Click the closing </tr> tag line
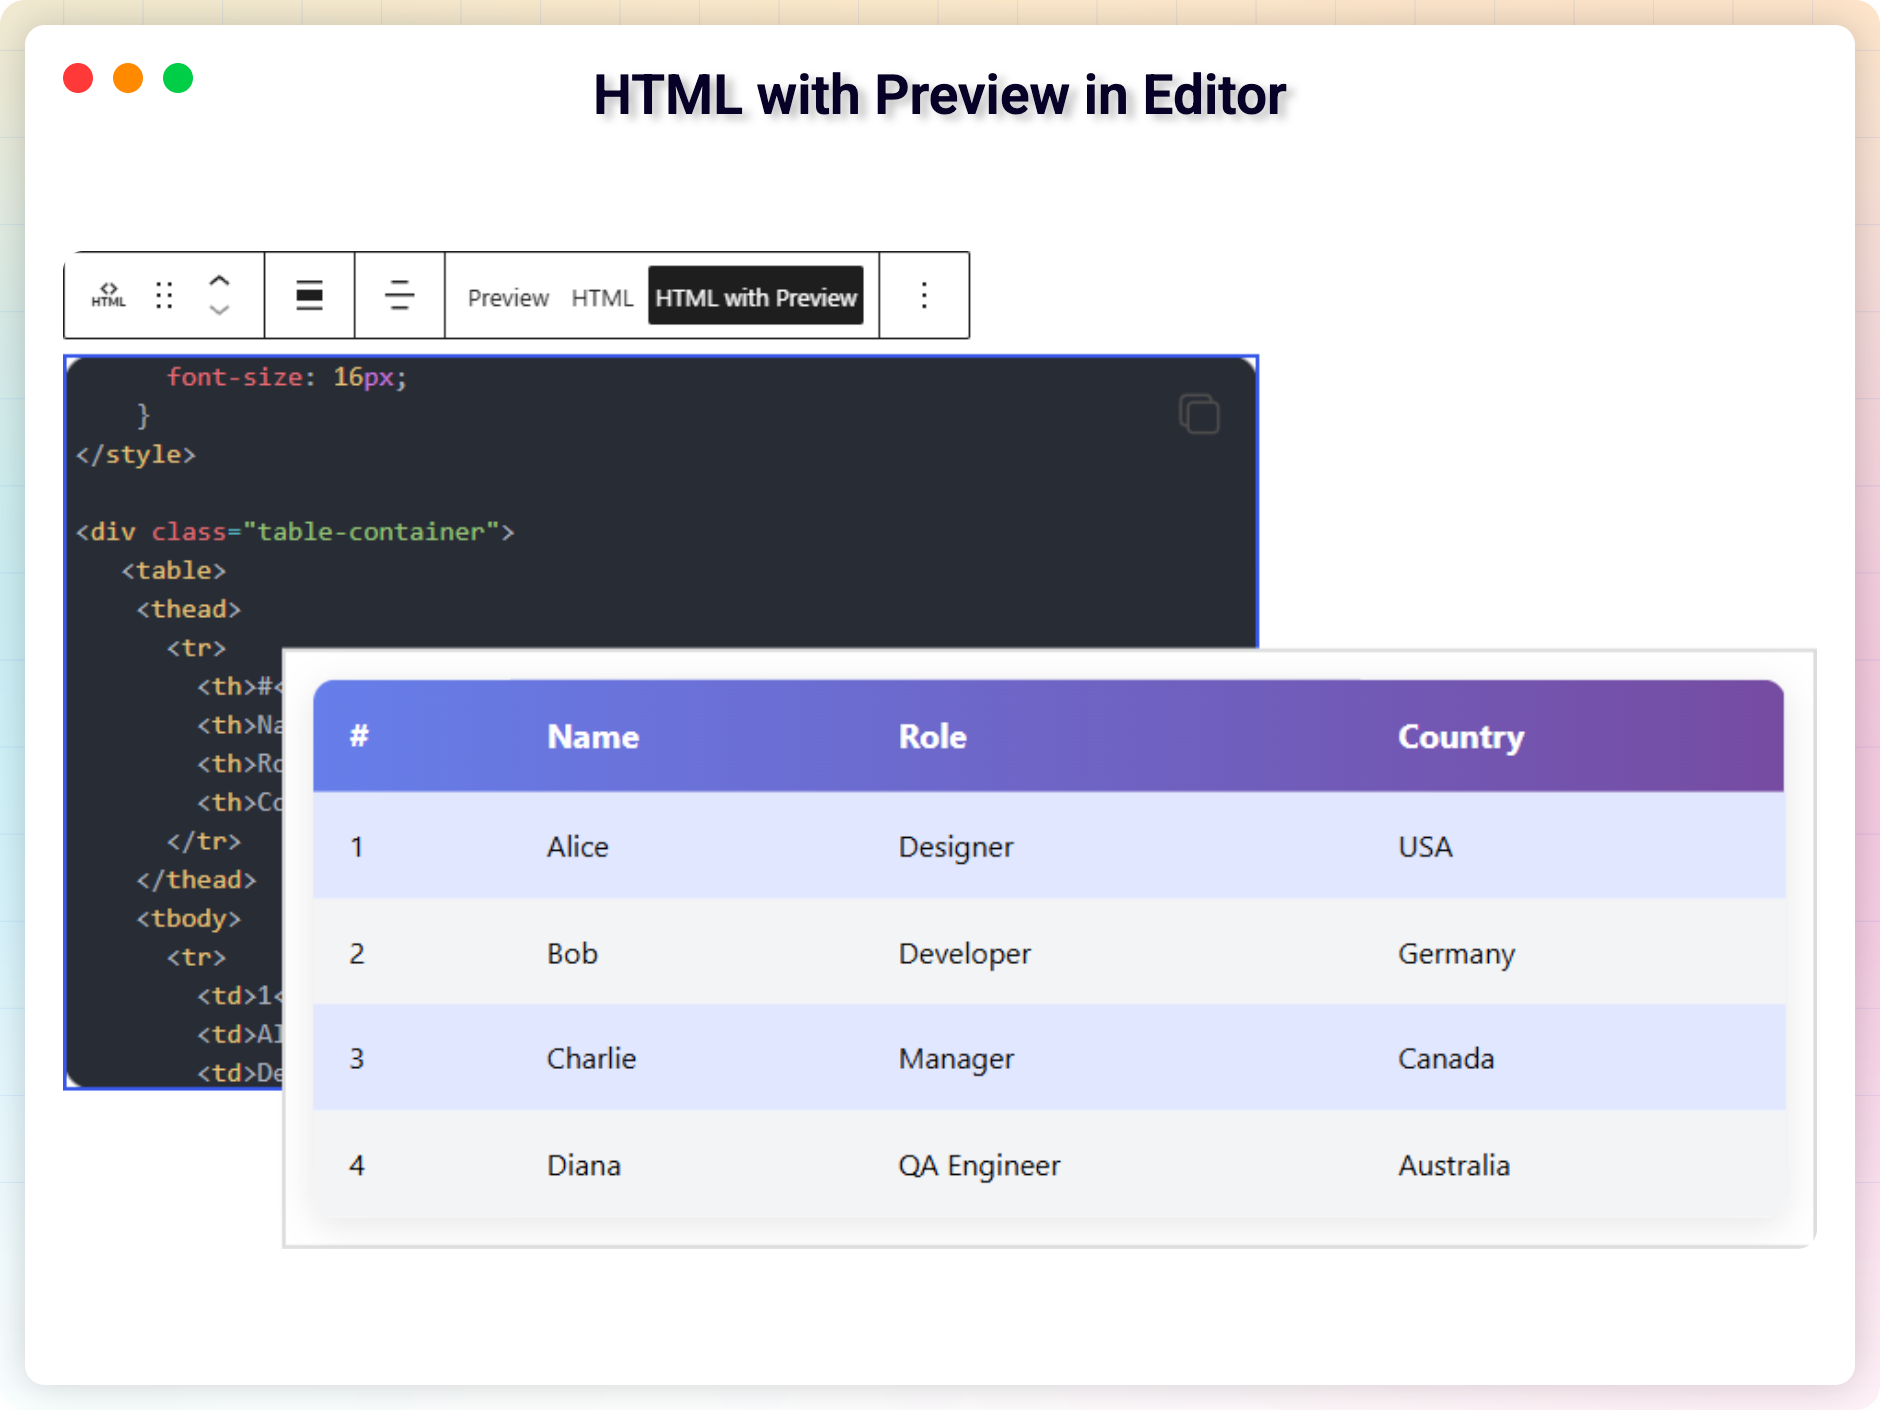 (204, 841)
